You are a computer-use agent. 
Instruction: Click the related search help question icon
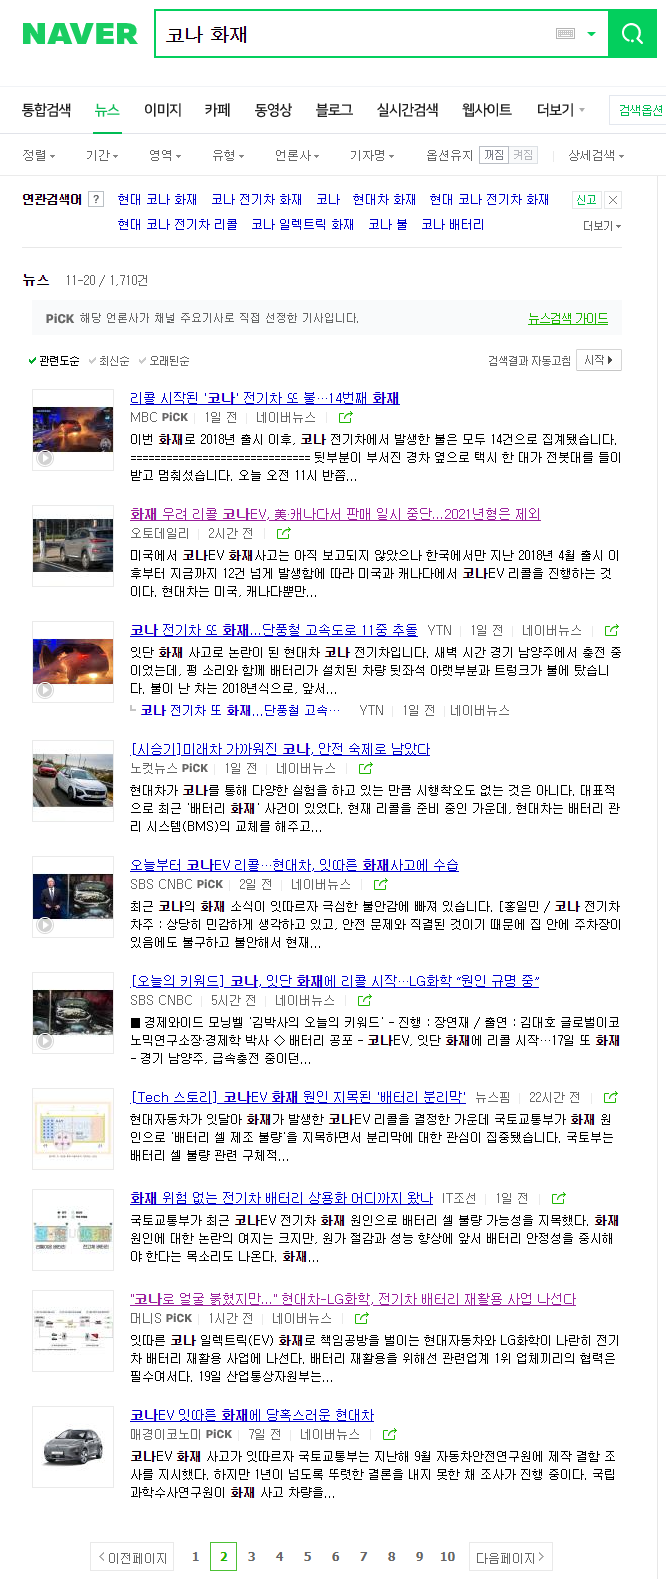[96, 199]
